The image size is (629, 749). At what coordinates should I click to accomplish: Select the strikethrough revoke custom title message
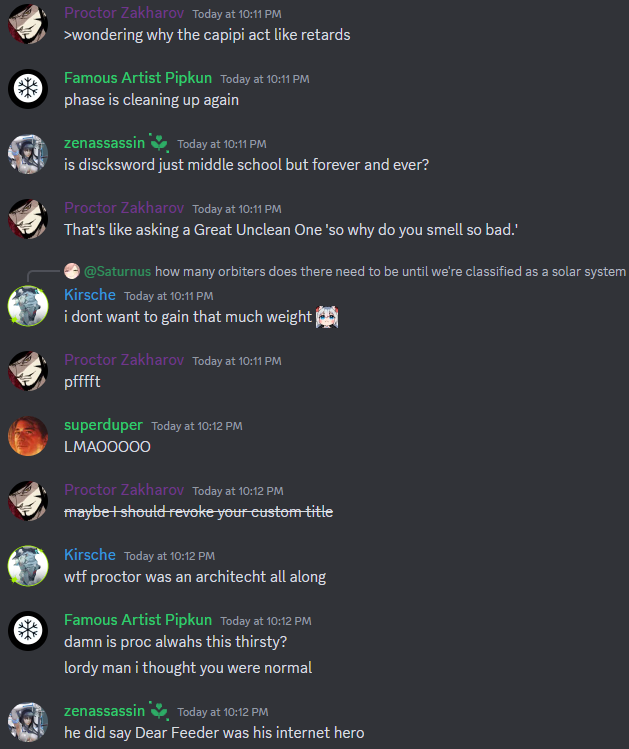point(199,512)
